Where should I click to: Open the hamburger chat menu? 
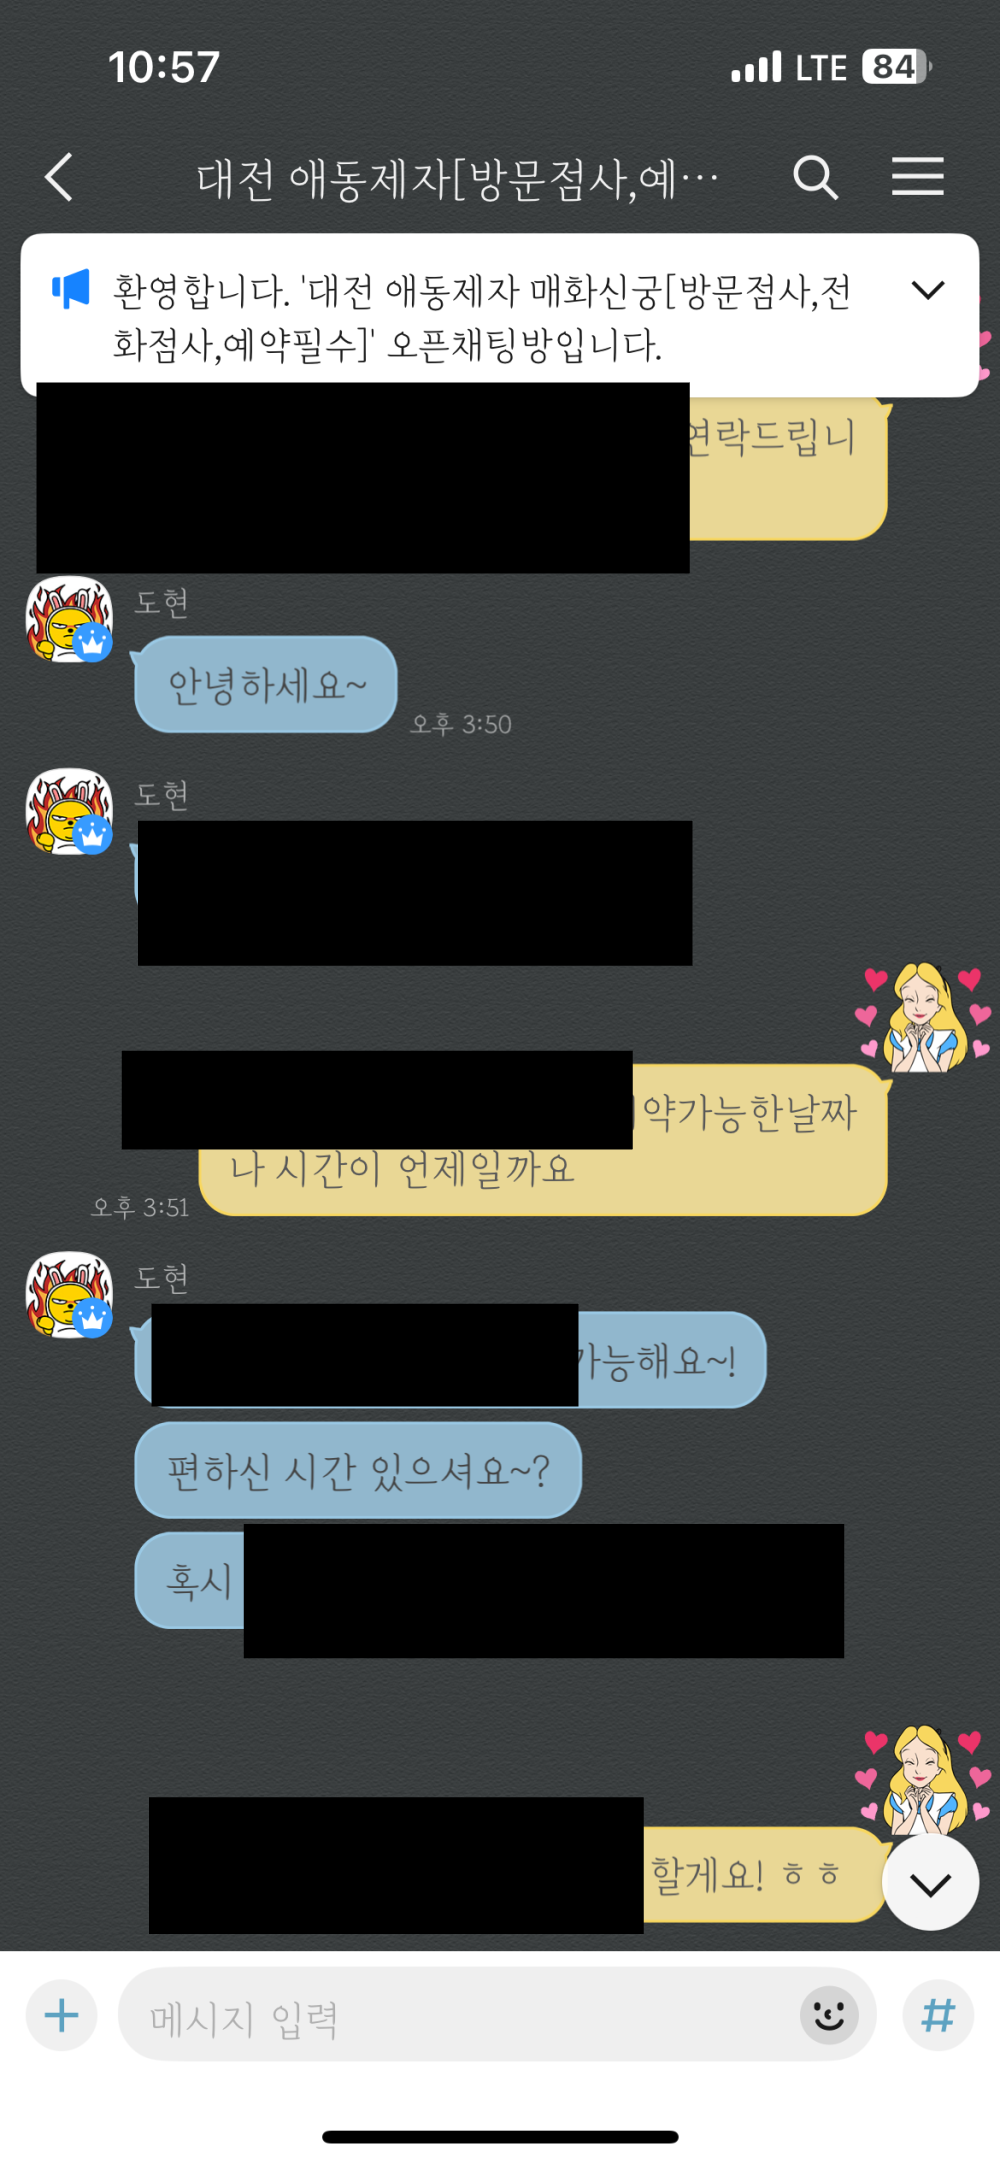tap(917, 176)
